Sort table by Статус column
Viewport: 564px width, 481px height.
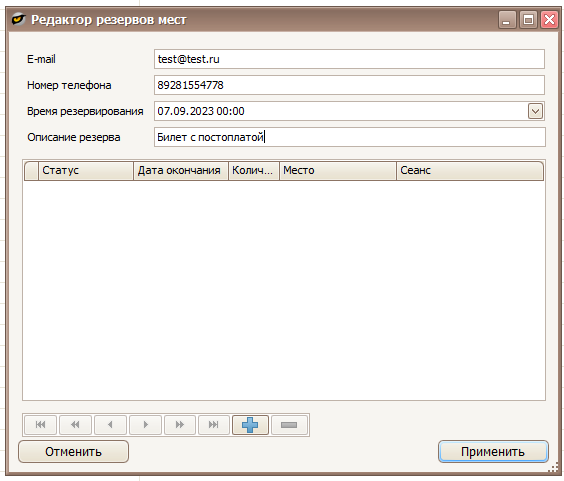point(86,171)
